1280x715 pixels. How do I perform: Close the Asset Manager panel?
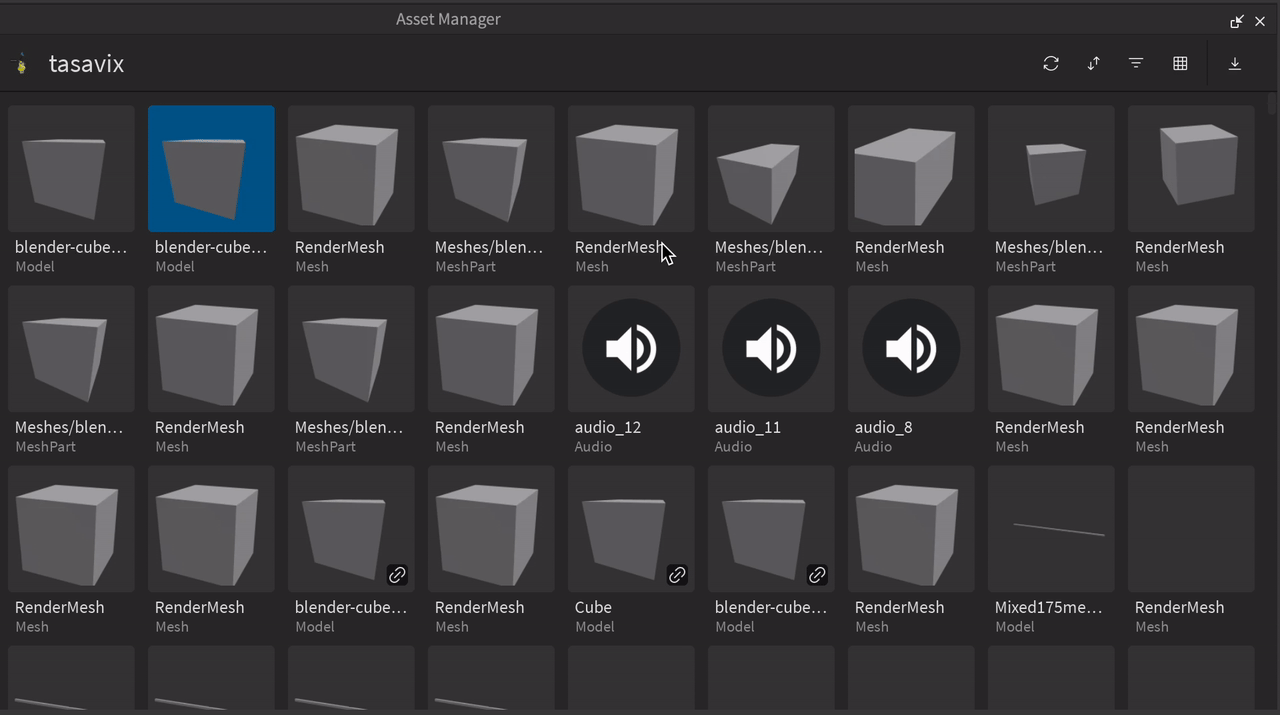pos(1260,21)
